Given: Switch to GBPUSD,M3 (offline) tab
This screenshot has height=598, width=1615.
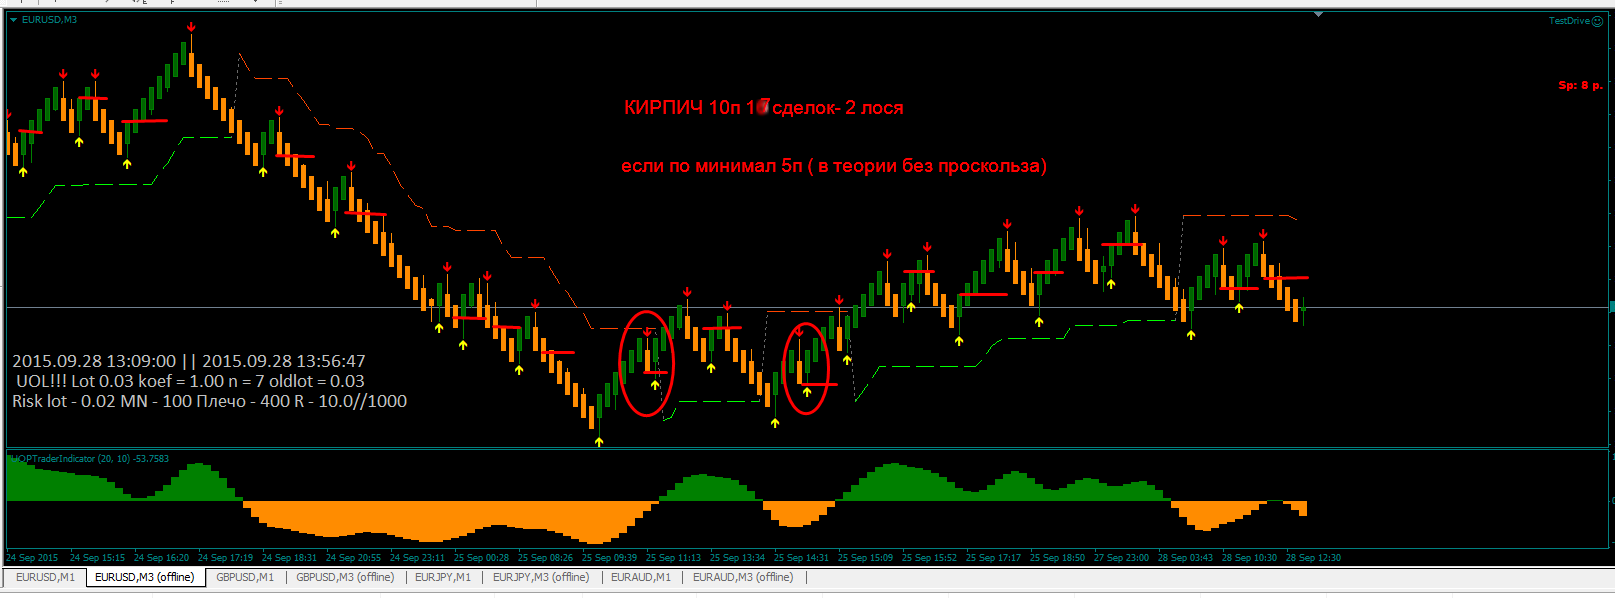Looking at the screenshot, I should (x=345, y=577).
